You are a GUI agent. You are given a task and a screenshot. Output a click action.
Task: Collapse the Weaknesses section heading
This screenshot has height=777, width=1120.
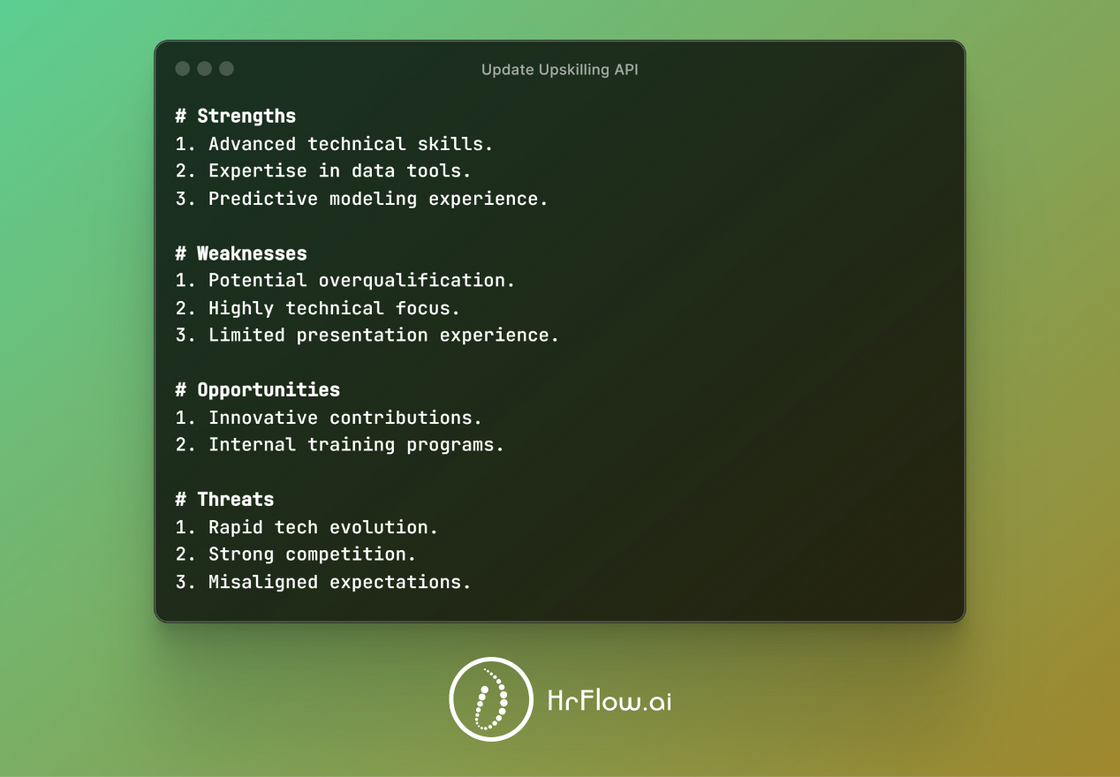point(242,253)
